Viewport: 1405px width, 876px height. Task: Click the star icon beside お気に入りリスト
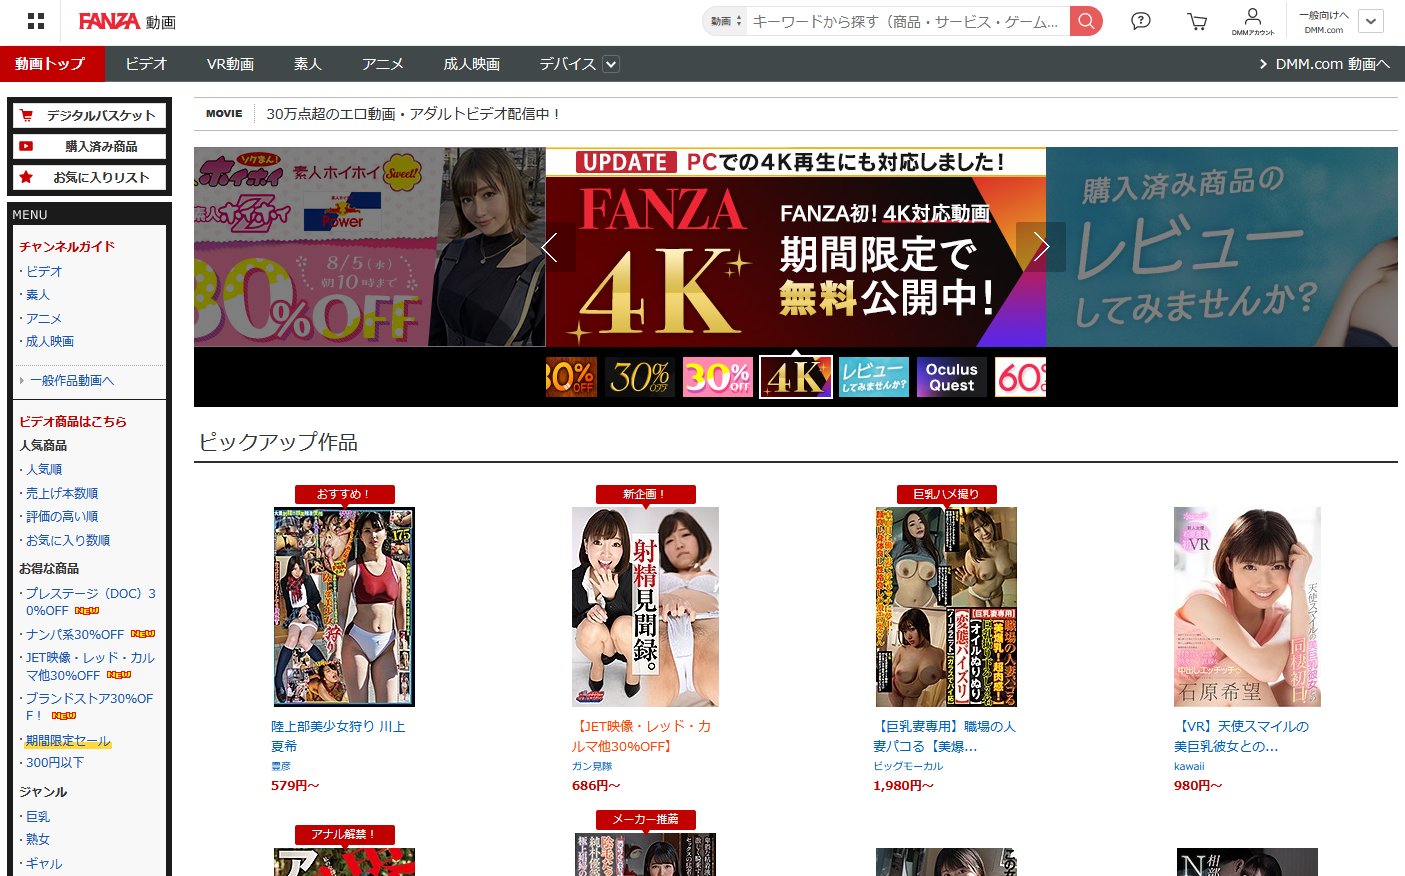coord(26,177)
